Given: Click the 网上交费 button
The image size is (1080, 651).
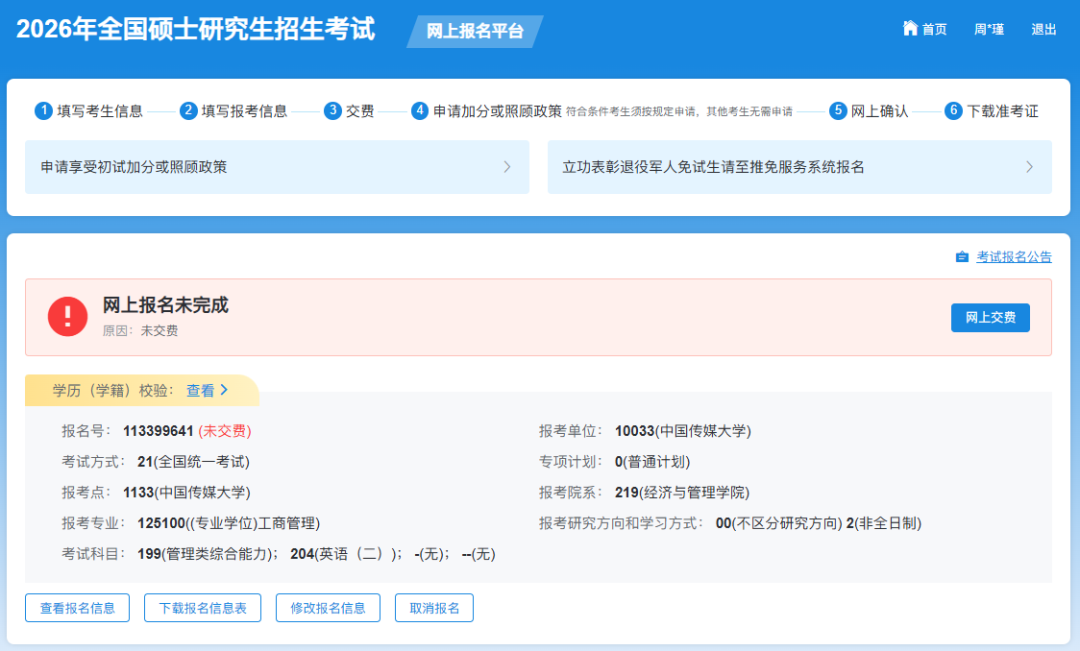Looking at the screenshot, I should [990, 317].
